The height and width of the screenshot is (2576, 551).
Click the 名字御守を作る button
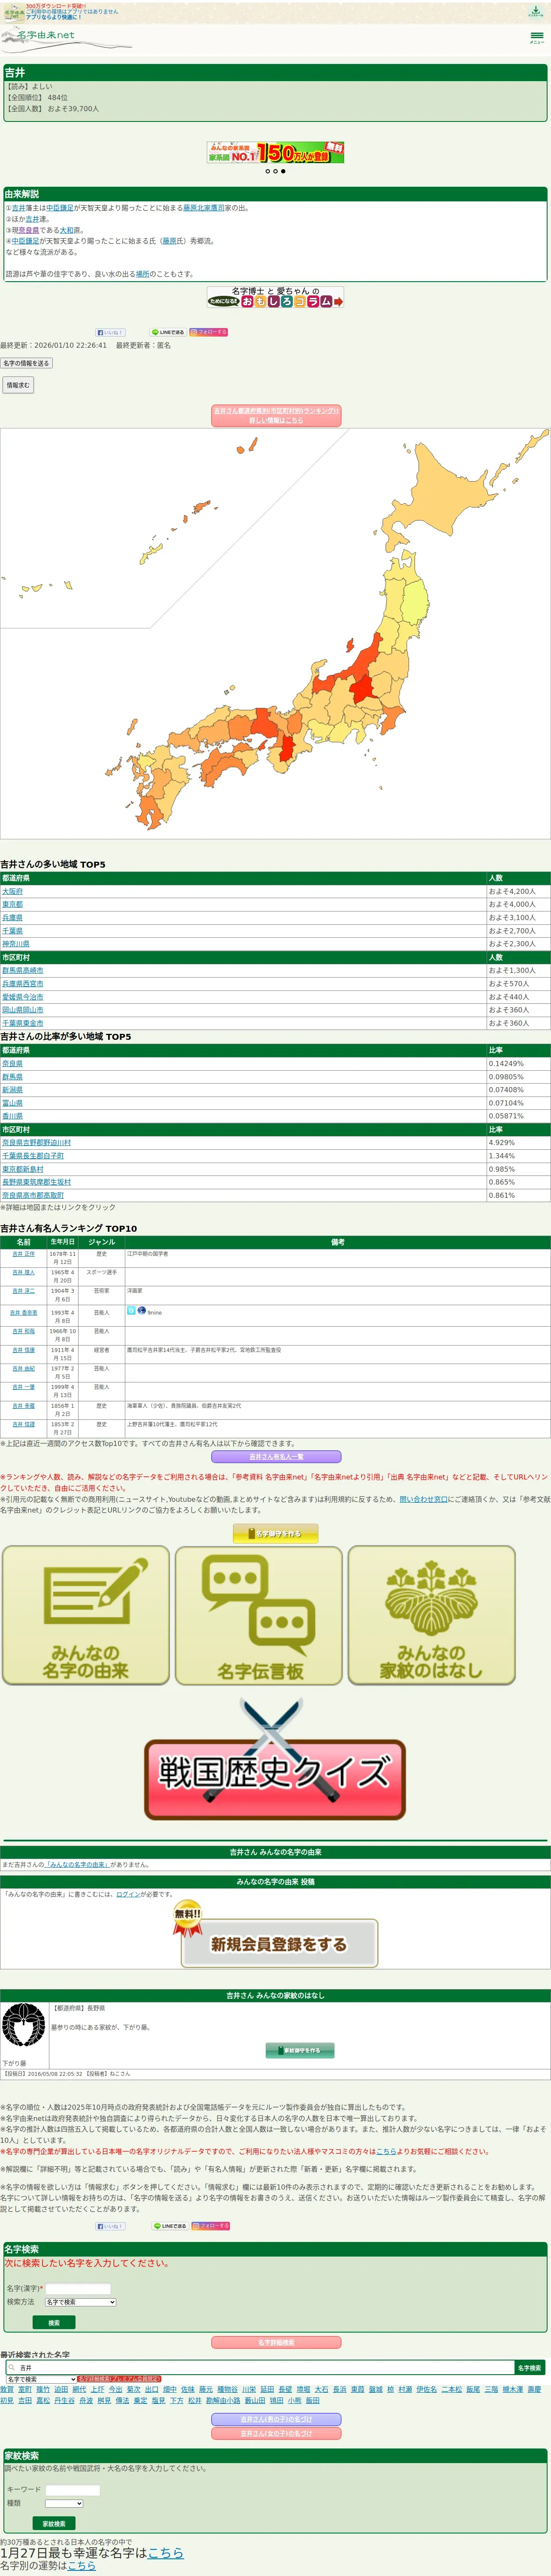275,1533
